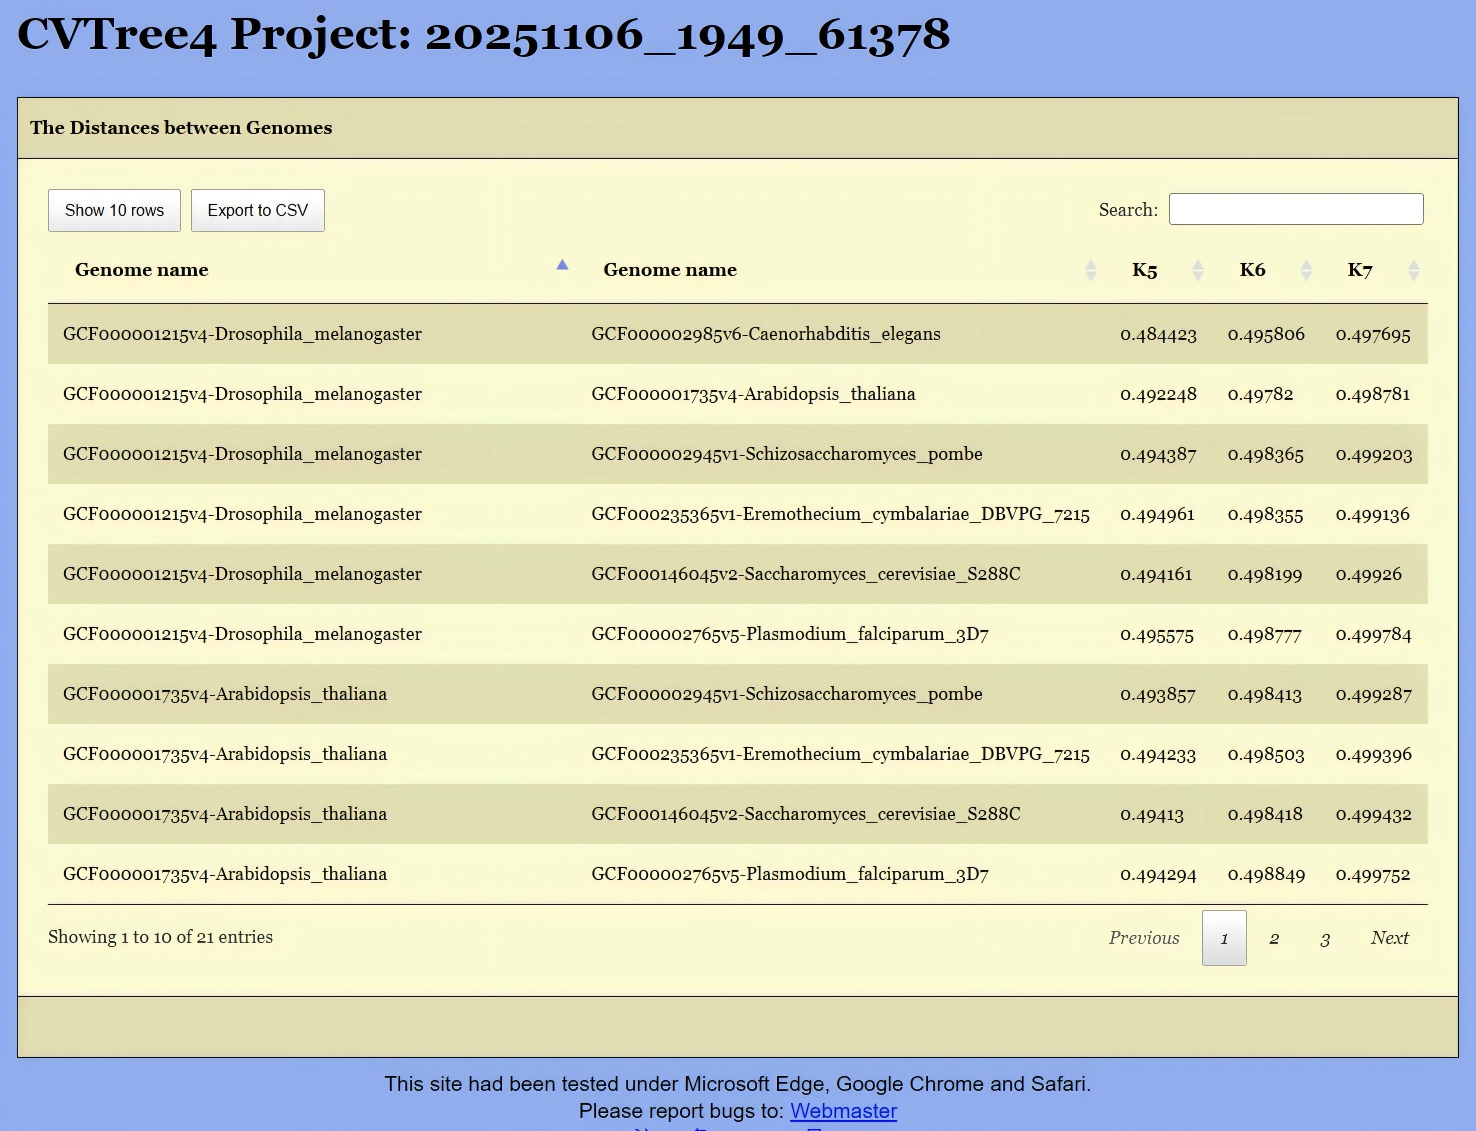The image size is (1476, 1131).
Task: Click inside the Search field
Action: point(1295,208)
